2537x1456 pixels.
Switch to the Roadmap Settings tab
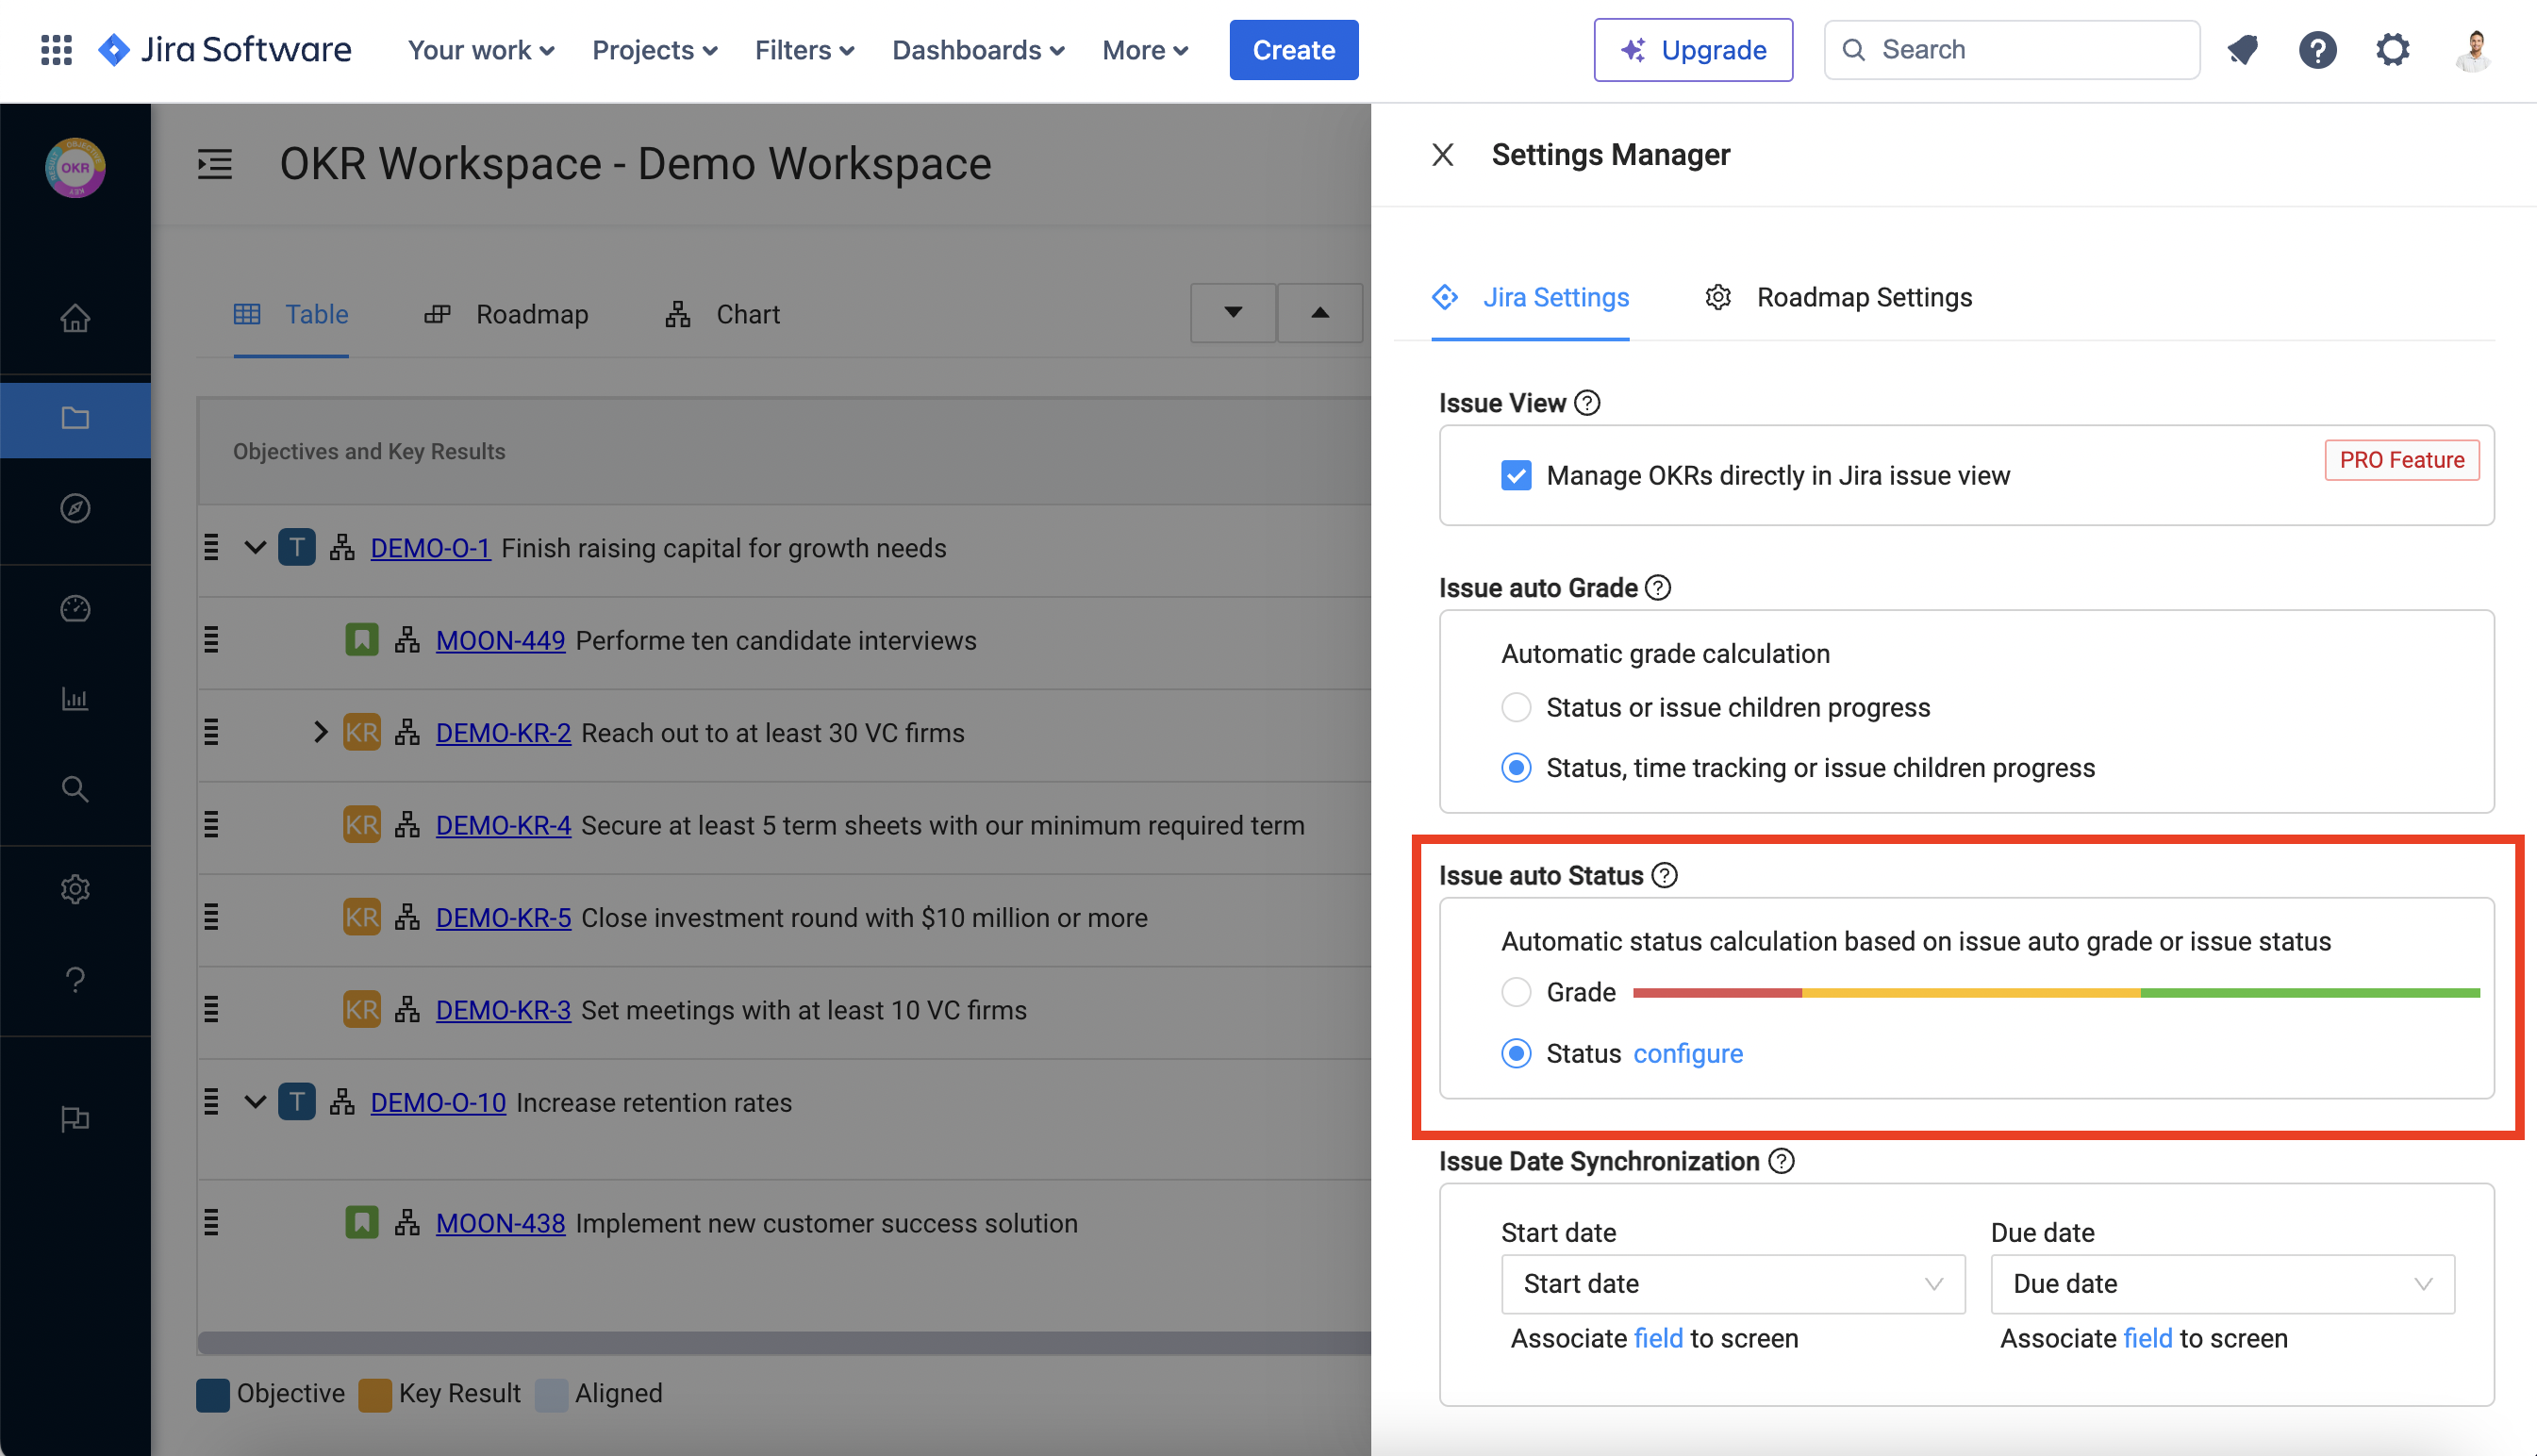[x=1862, y=297]
